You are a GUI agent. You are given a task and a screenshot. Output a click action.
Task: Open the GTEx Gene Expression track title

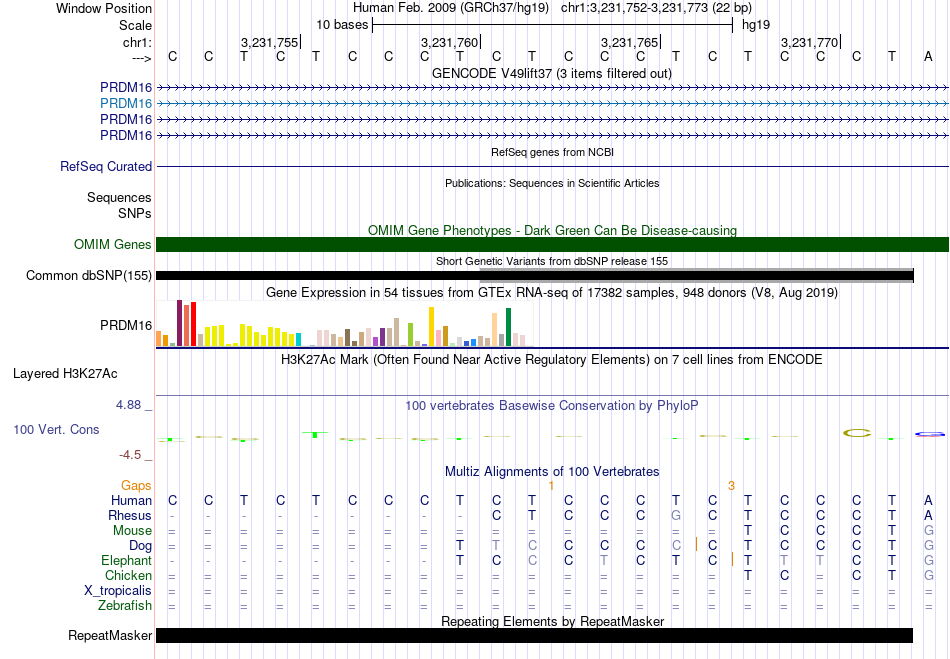pos(552,293)
